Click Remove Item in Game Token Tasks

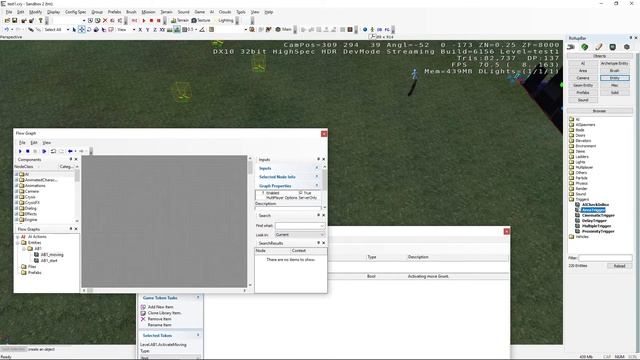coord(160,319)
